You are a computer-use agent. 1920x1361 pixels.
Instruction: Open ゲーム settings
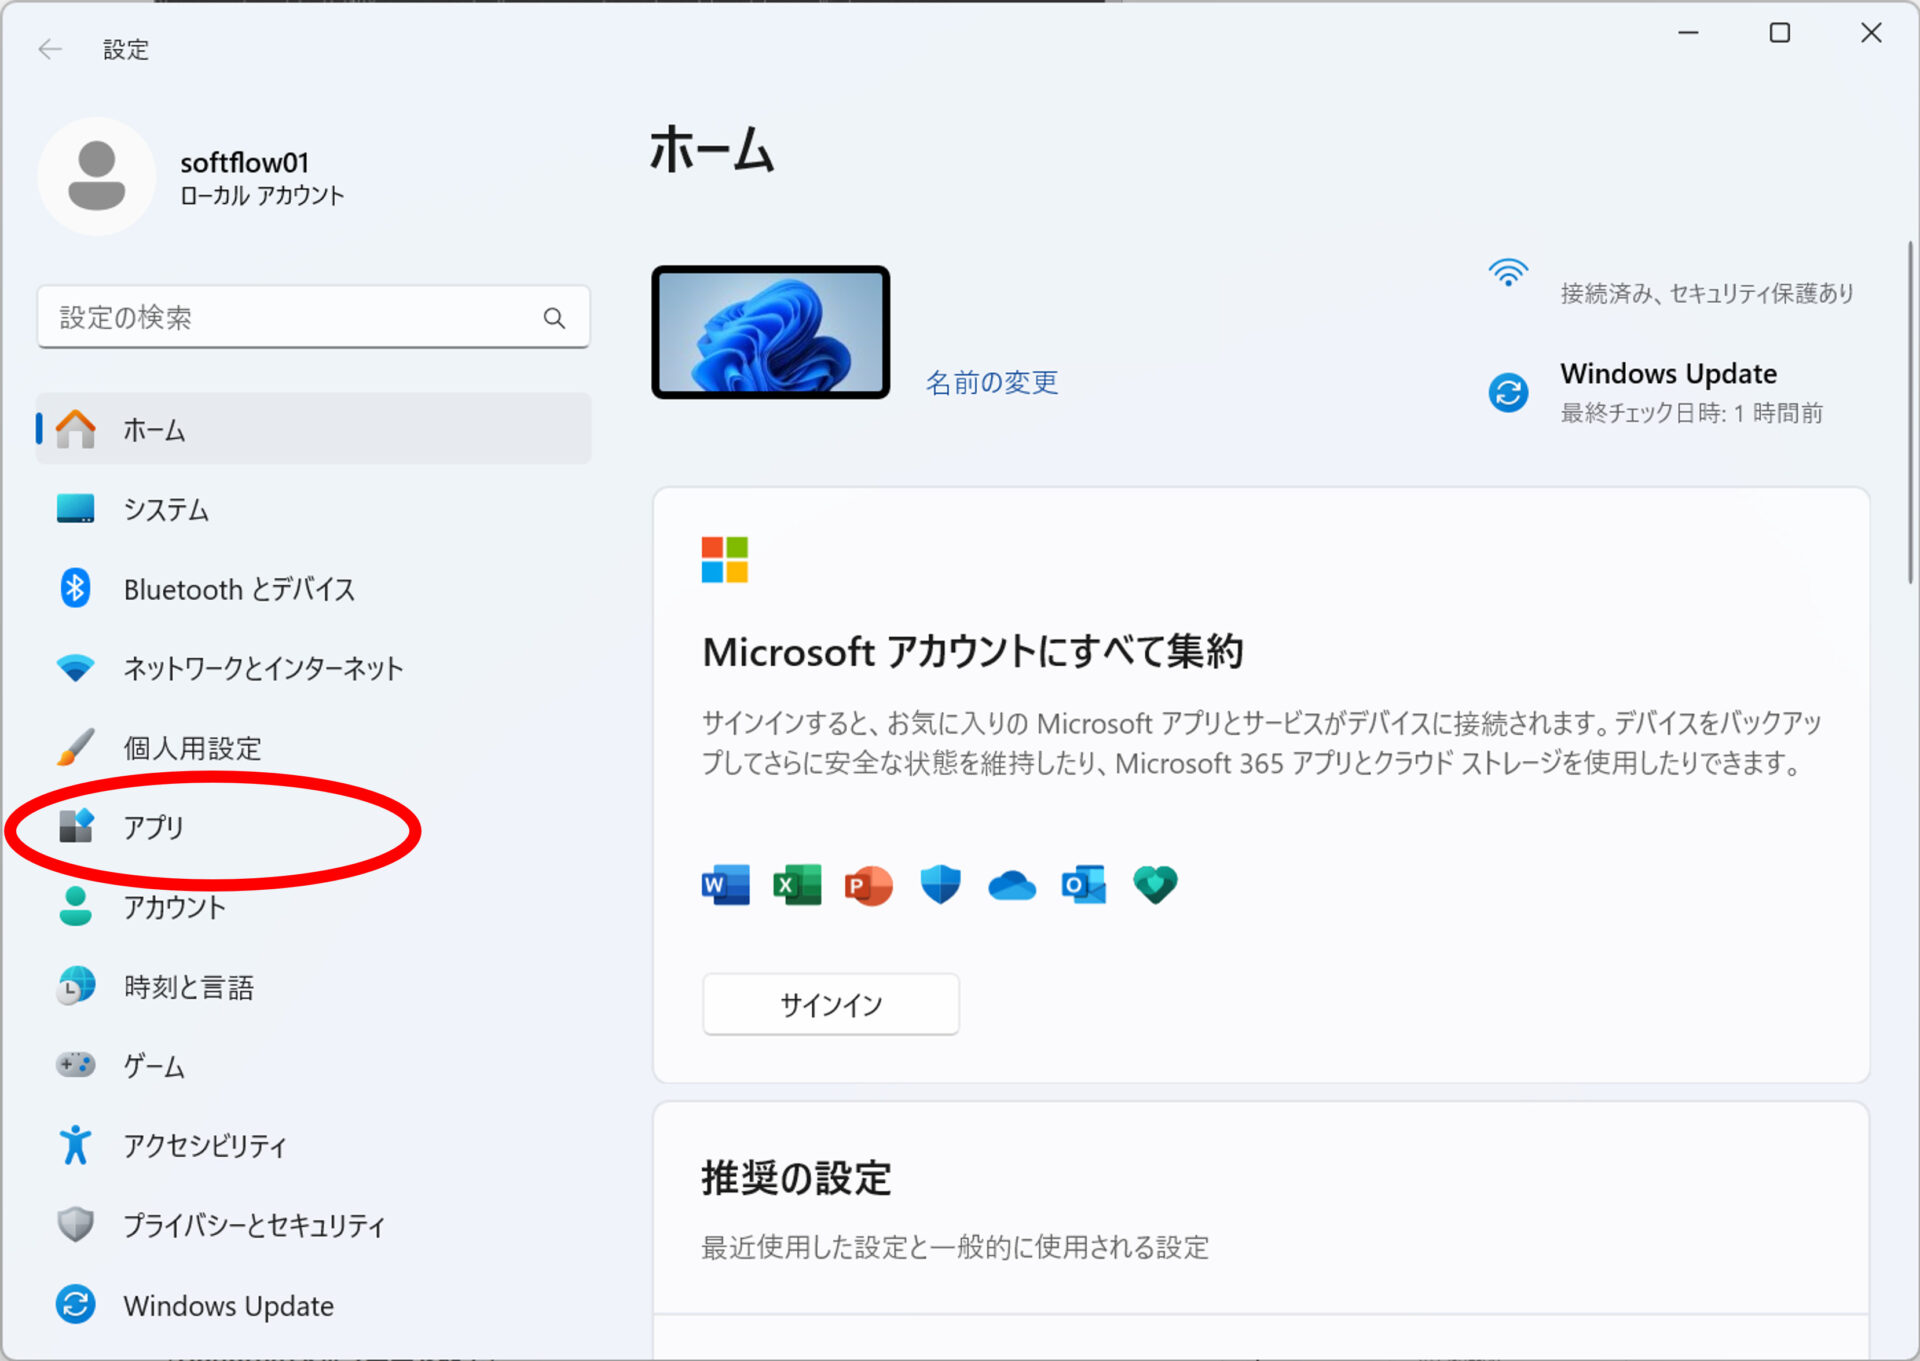[x=314, y=1065]
